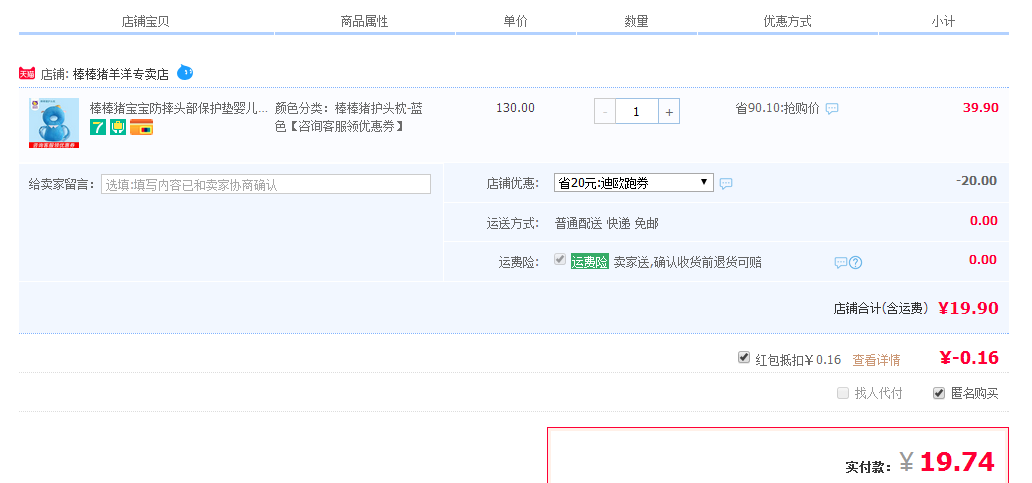This screenshot has width=1032, height=483.
Task: Click the 颜色分类 attribute description text
Action: [x=349, y=117]
